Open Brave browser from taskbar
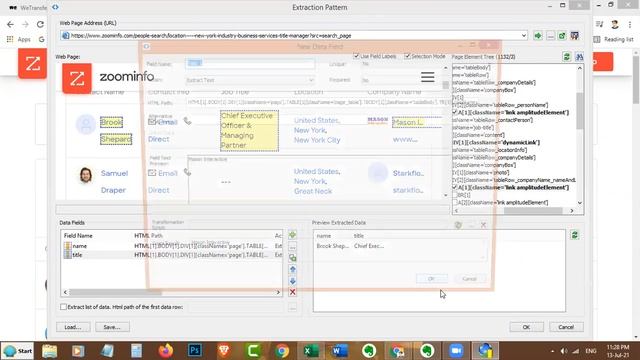The image size is (640, 360). click(x=224, y=351)
